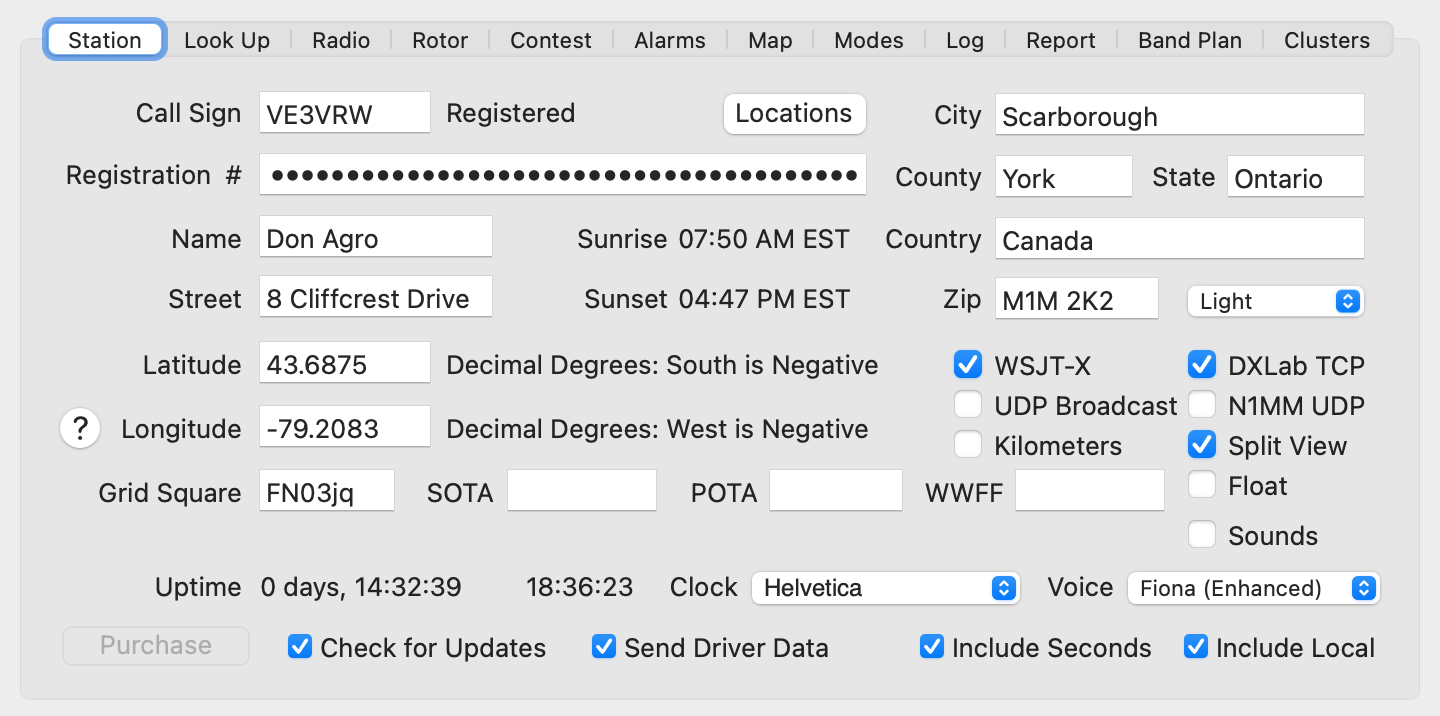Uncheck the Include Seconds checkbox
Image resolution: width=1440 pixels, height=716 pixels.
pos(931,647)
